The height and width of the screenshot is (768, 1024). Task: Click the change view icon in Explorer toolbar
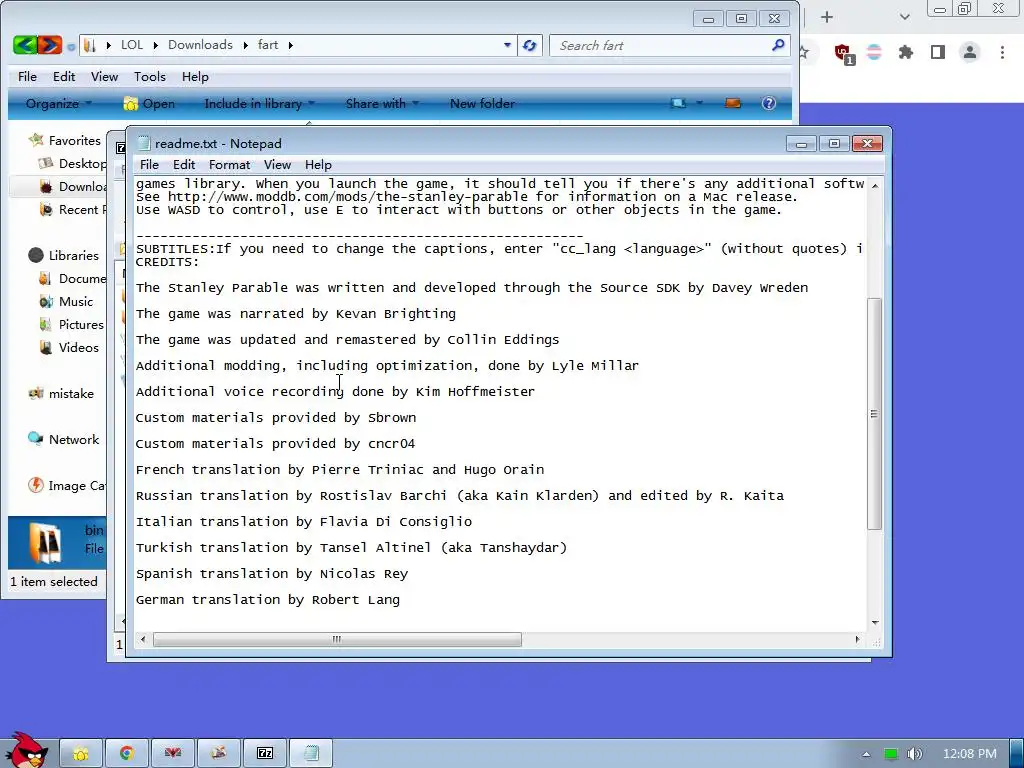coord(679,103)
